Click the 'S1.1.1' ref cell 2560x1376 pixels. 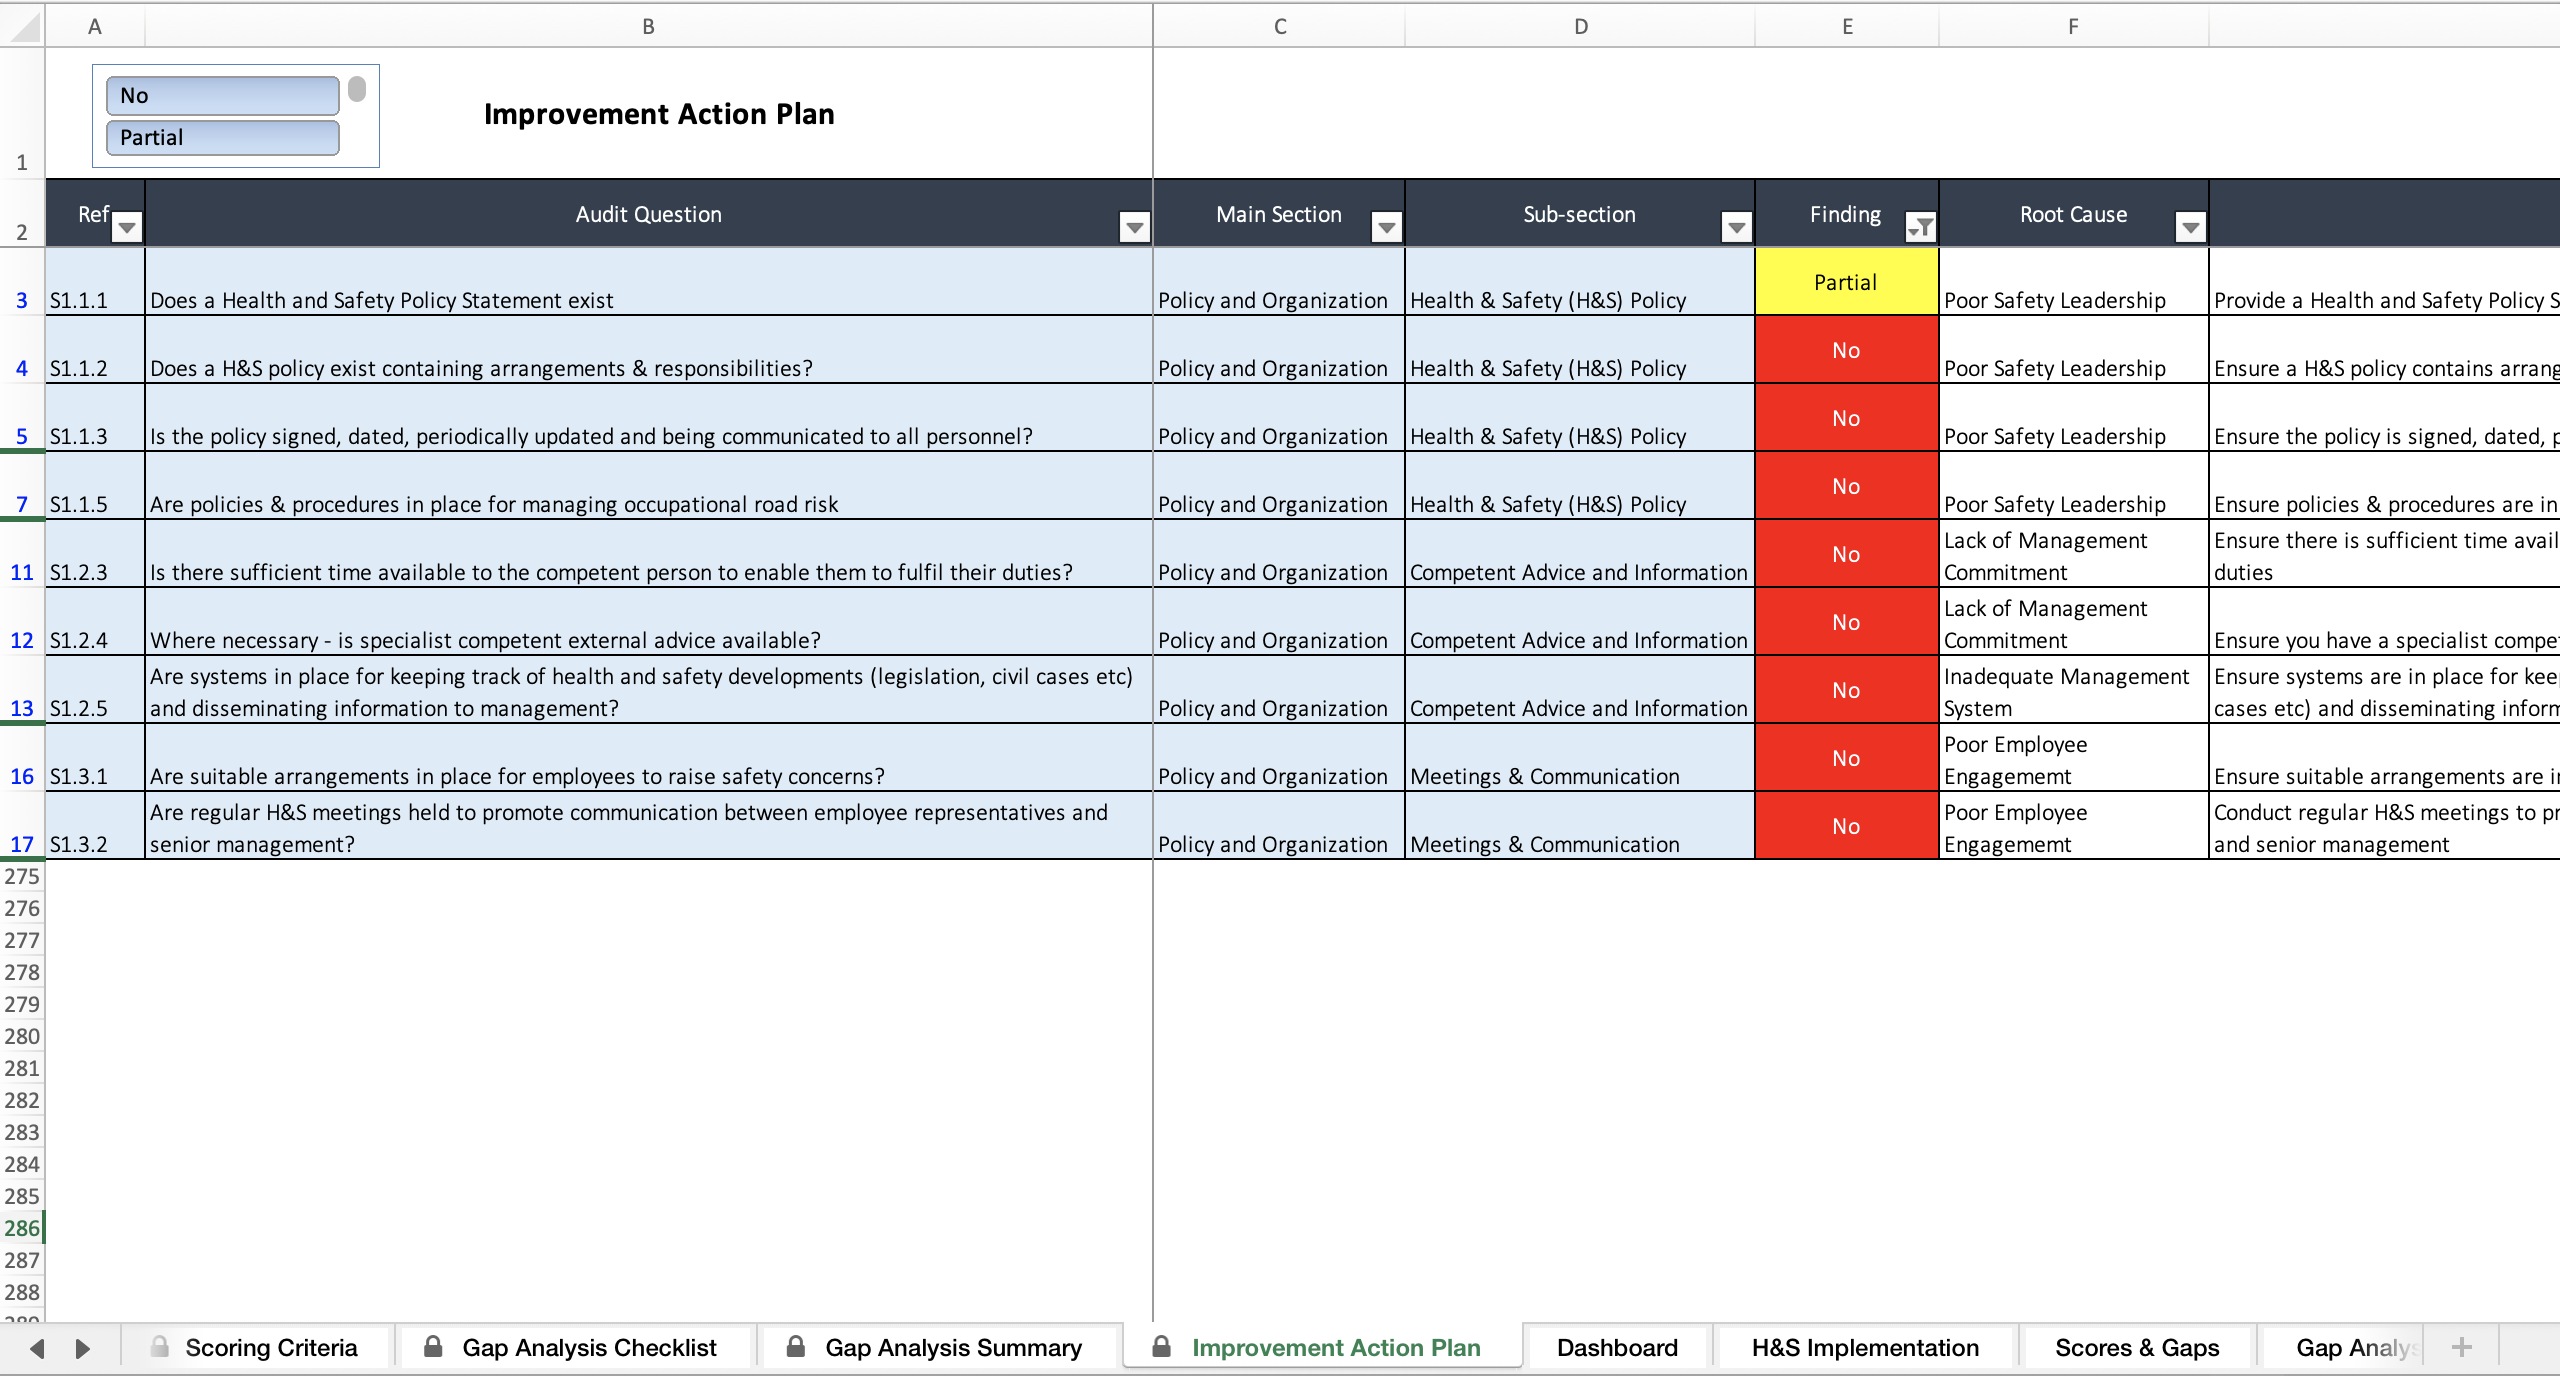pyautogui.click(x=95, y=282)
